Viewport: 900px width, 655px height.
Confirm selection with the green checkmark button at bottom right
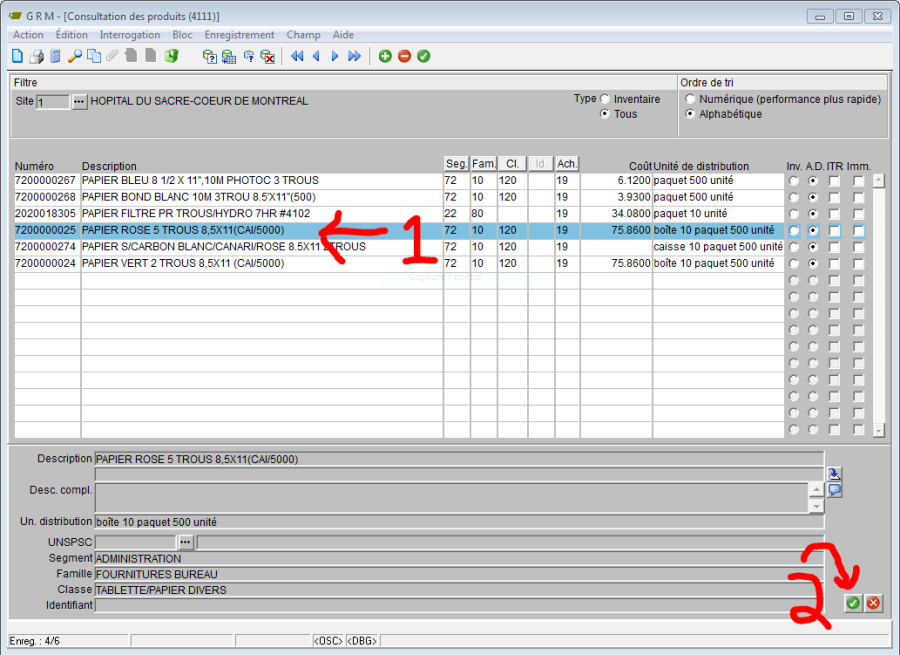(x=852, y=603)
